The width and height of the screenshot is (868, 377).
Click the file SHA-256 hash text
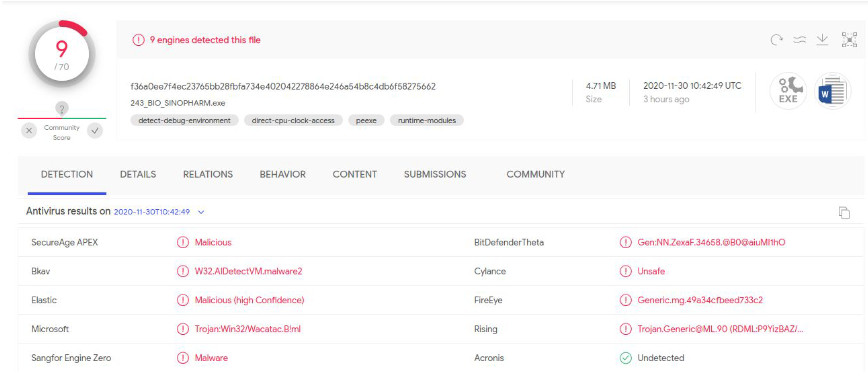tap(283, 86)
